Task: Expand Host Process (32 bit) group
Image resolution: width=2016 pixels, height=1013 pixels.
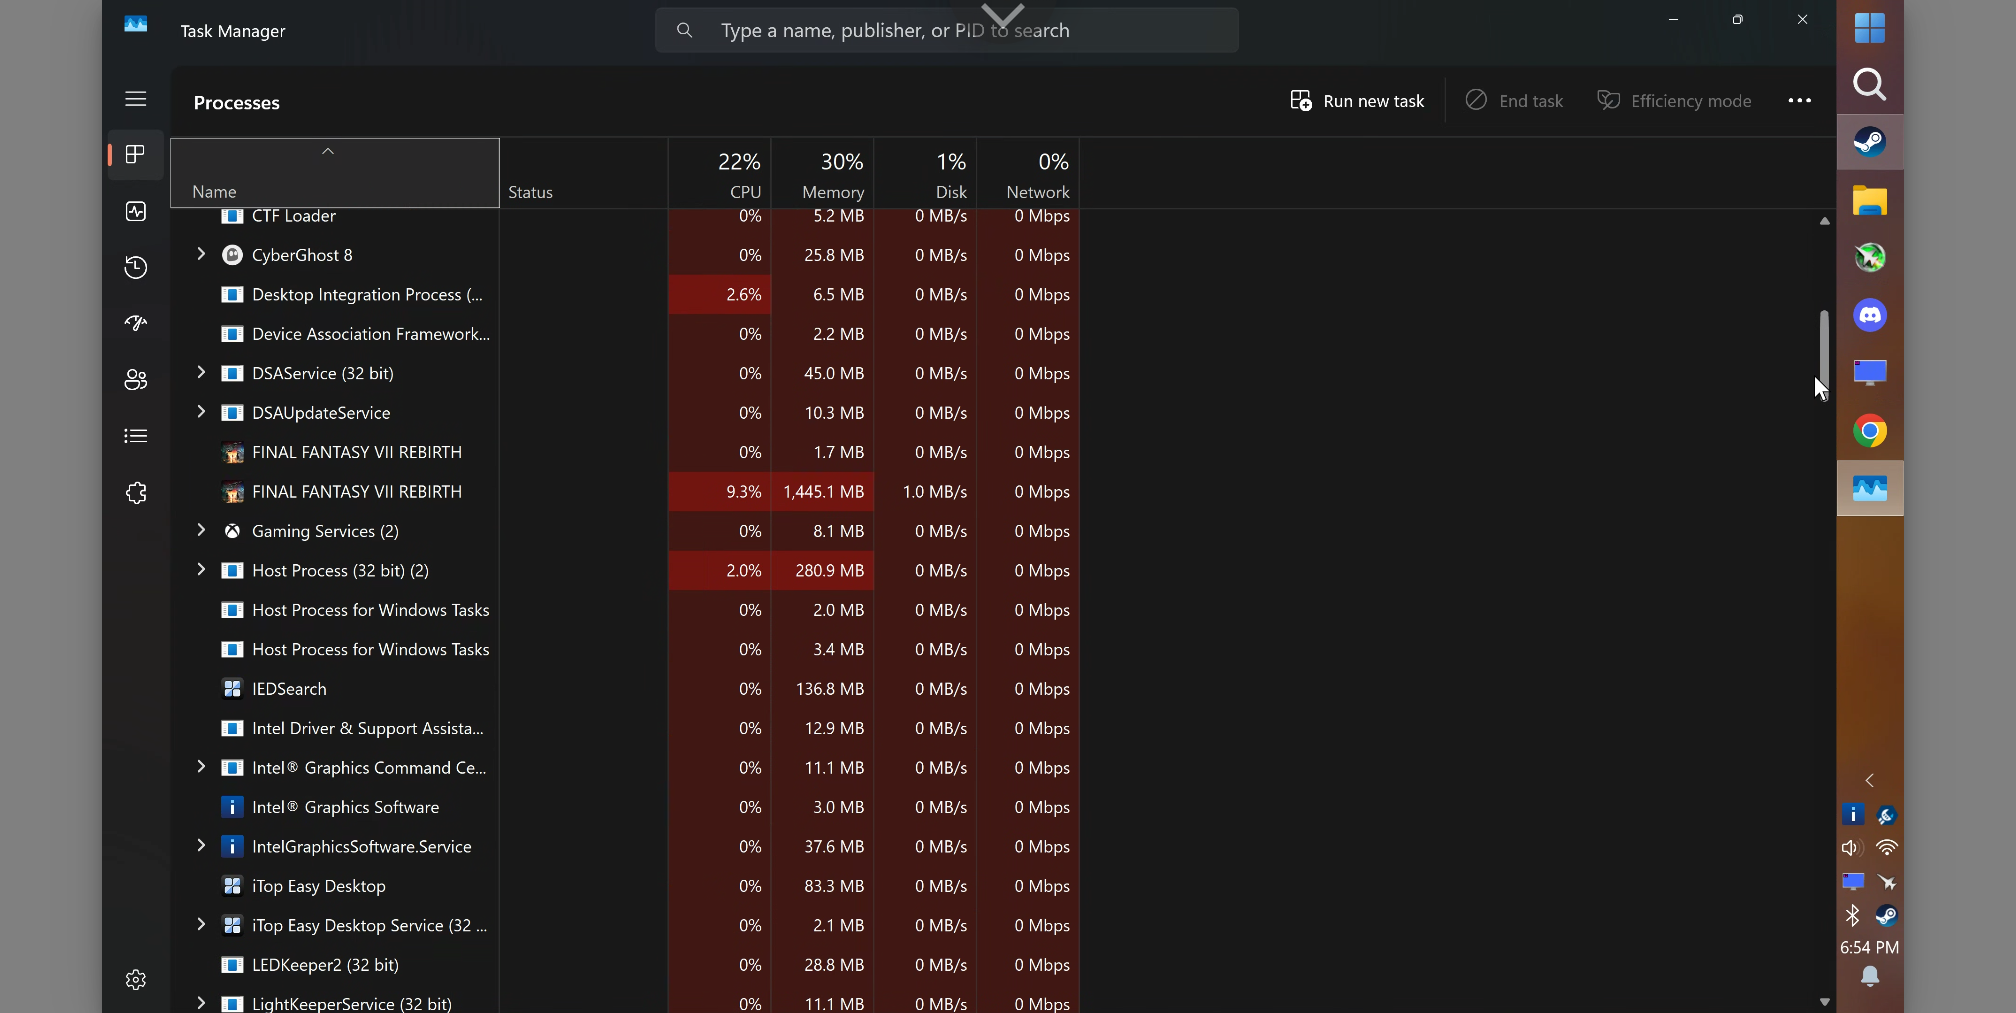Action: click(x=201, y=570)
